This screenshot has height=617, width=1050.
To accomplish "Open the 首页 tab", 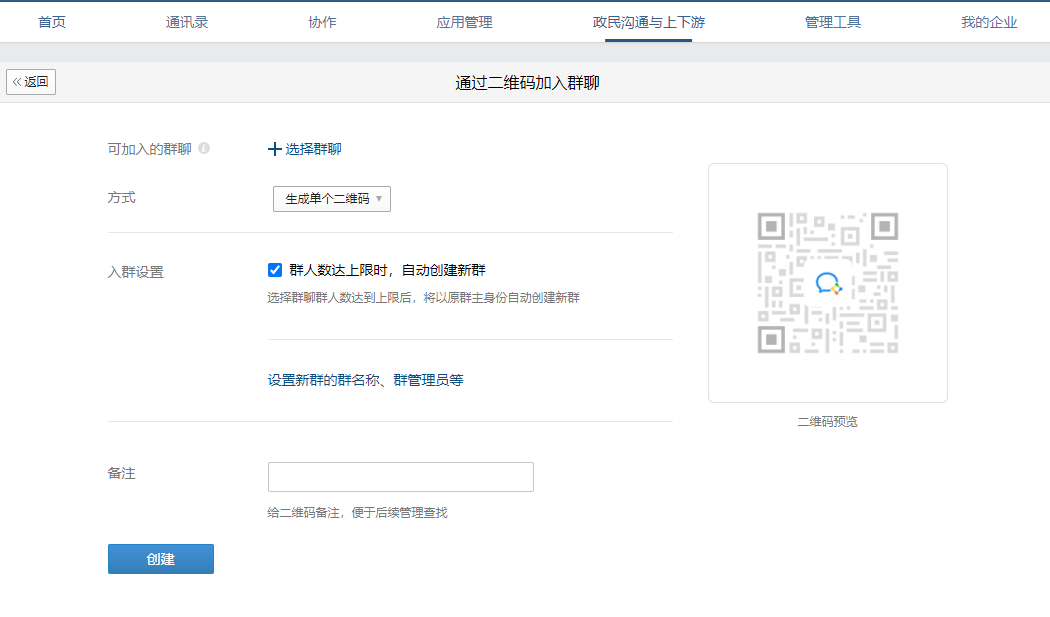I will [52, 22].
